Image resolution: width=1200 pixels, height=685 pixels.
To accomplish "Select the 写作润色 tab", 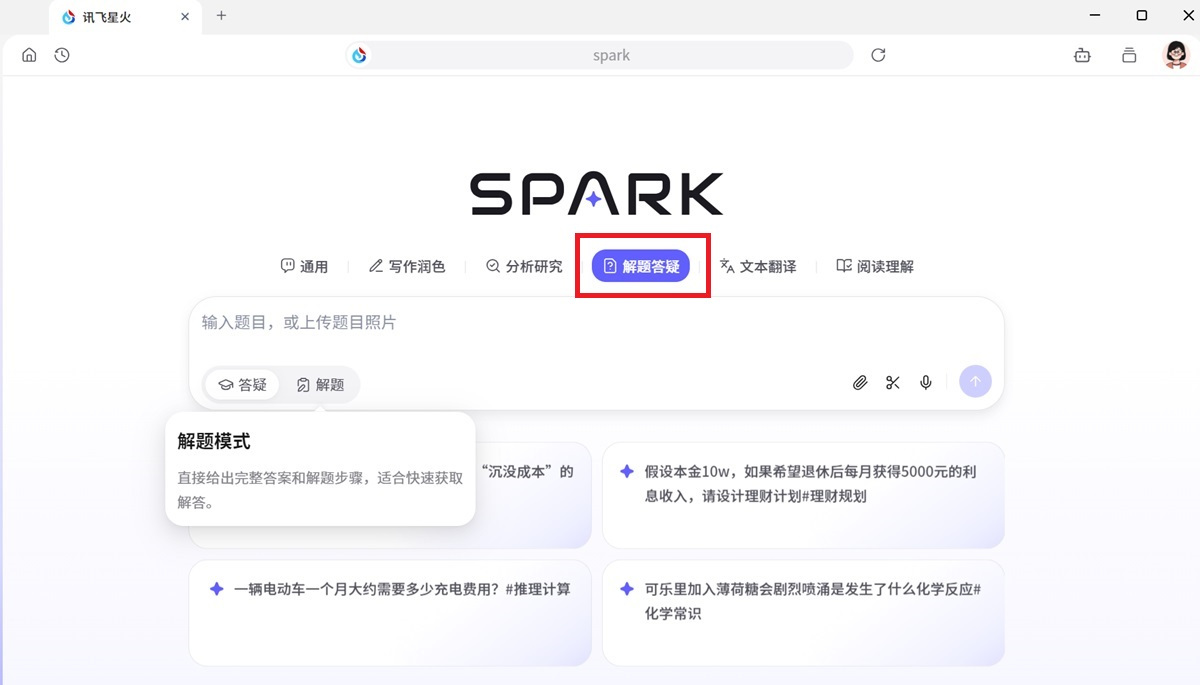I will click(407, 266).
